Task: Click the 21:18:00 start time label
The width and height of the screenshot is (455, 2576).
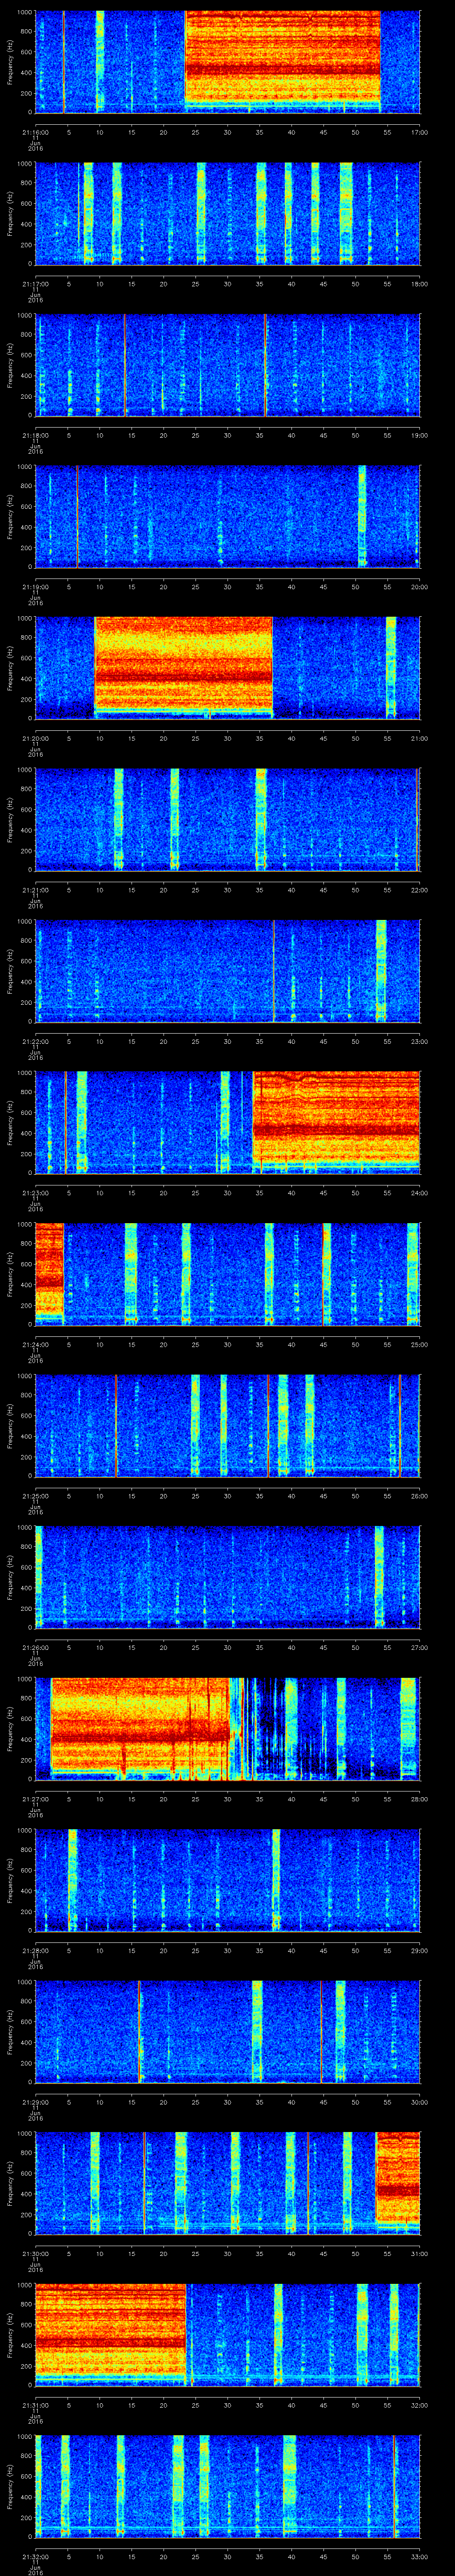Action: point(35,435)
